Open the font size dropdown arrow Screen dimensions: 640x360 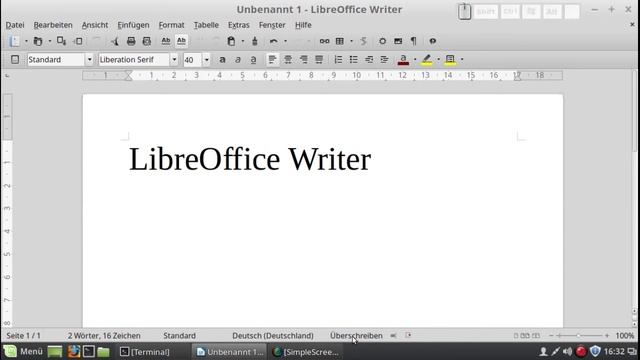pyautogui.click(x=207, y=60)
